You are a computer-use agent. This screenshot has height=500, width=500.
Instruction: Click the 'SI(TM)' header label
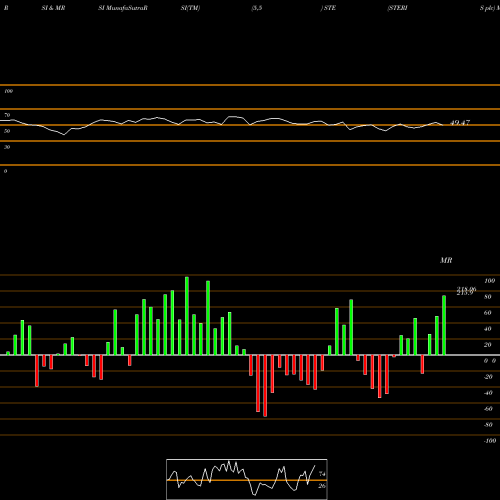coord(190,8)
